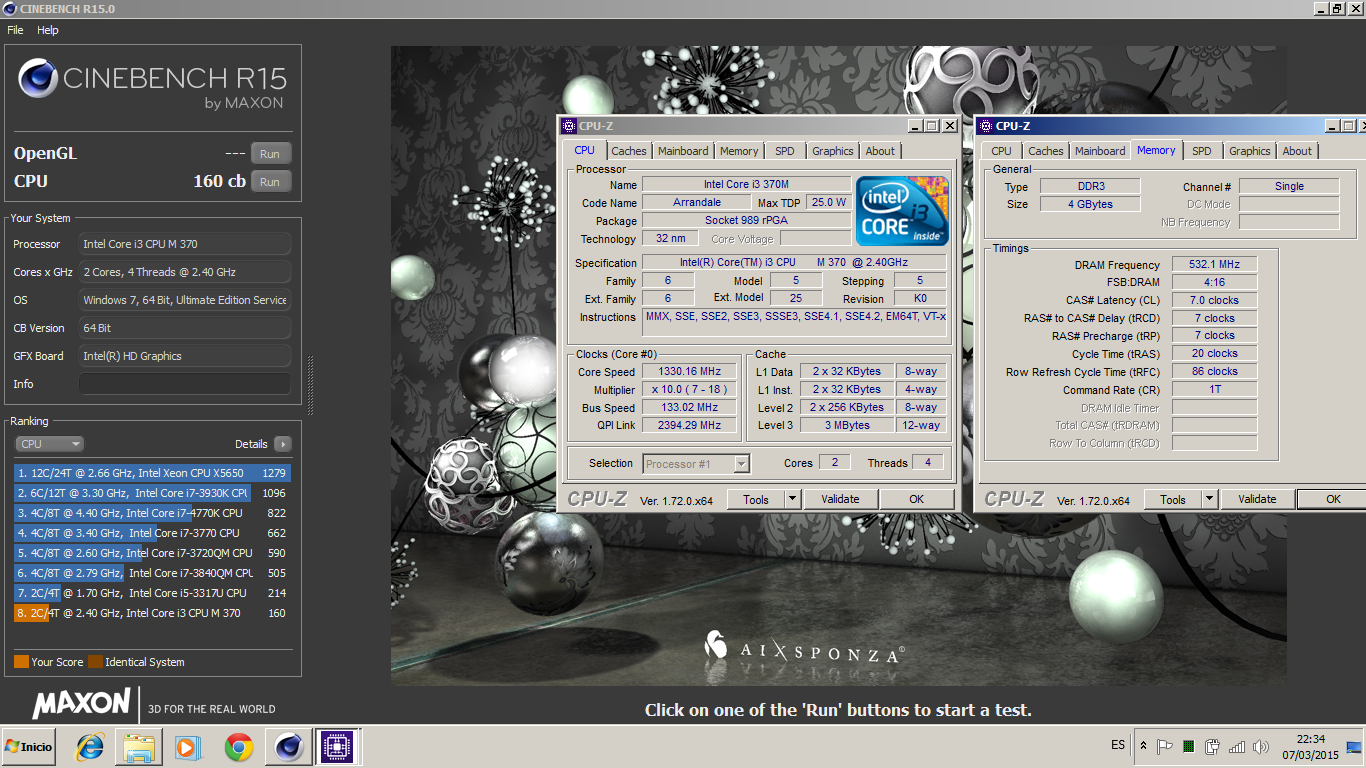Open the Help menu in Cinebench

(x=48, y=30)
